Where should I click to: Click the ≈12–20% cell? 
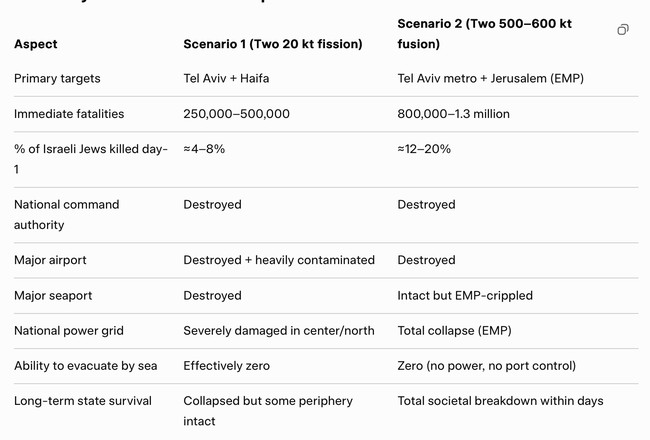tap(424, 149)
